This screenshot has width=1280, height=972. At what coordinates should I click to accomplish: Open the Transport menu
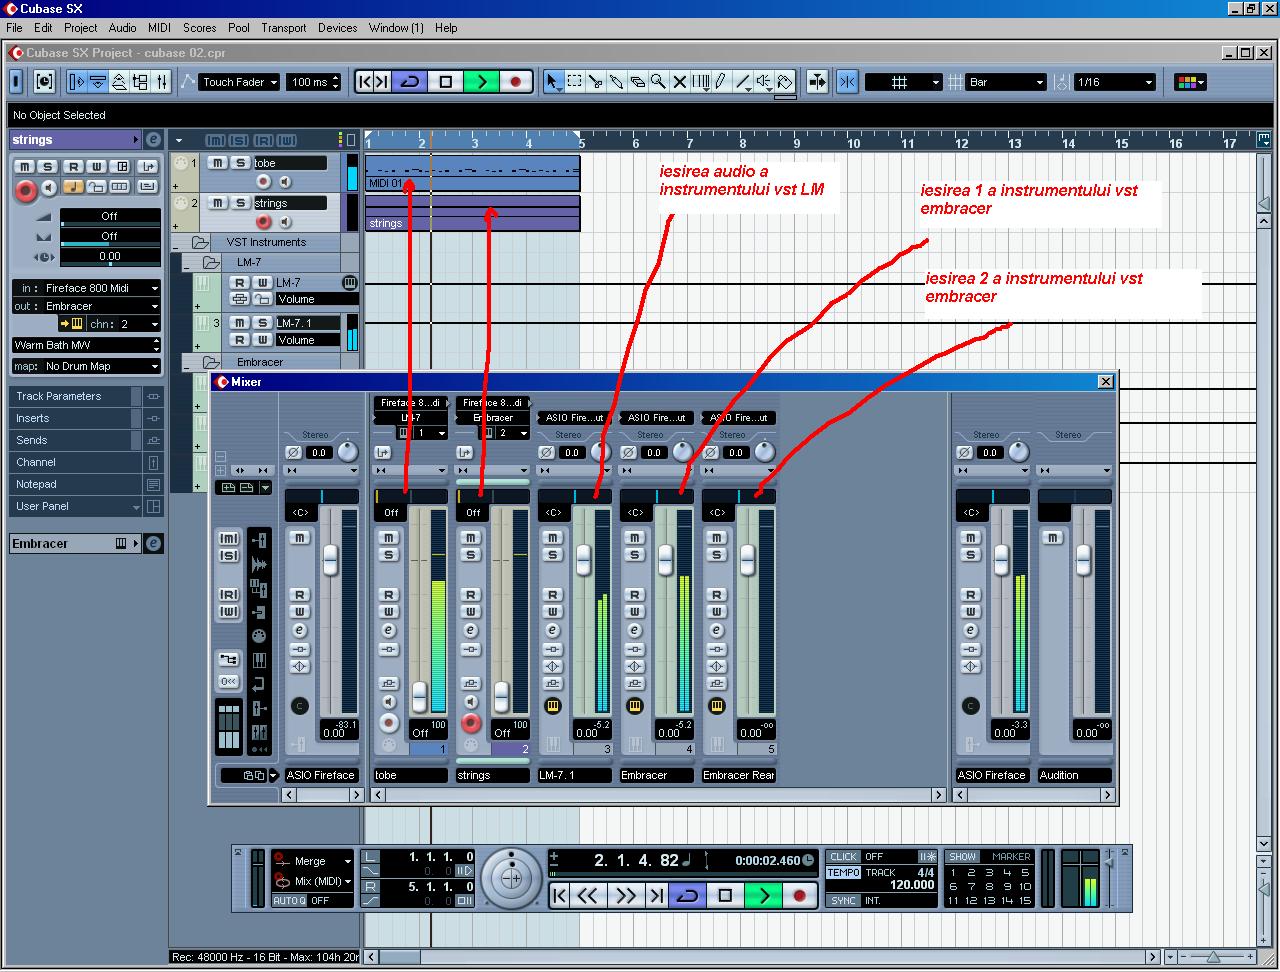[284, 28]
